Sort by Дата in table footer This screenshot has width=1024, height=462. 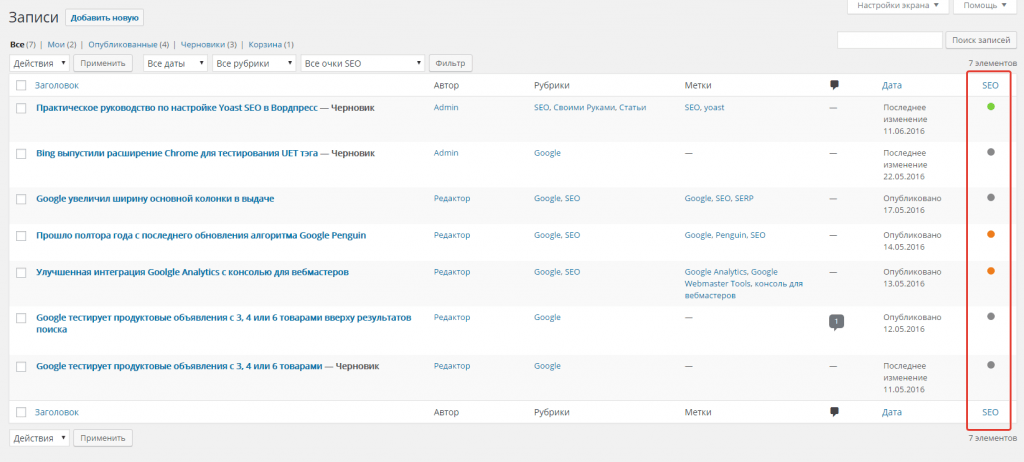[x=891, y=412]
